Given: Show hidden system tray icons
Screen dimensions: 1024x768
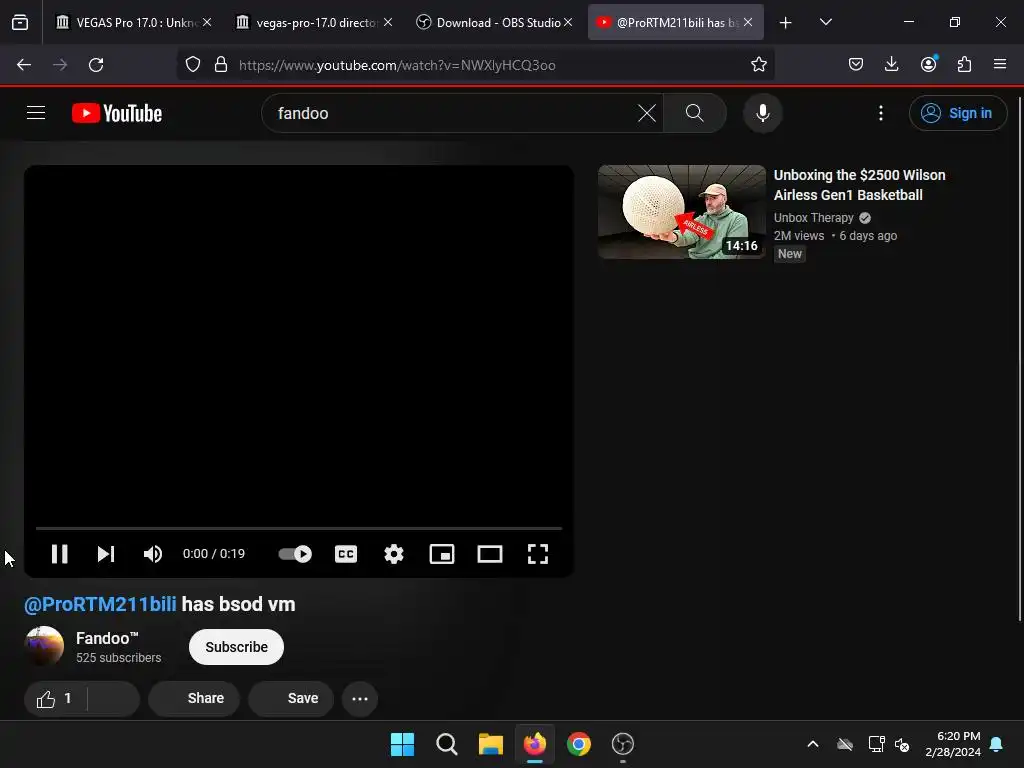Looking at the screenshot, I should 813,744.
